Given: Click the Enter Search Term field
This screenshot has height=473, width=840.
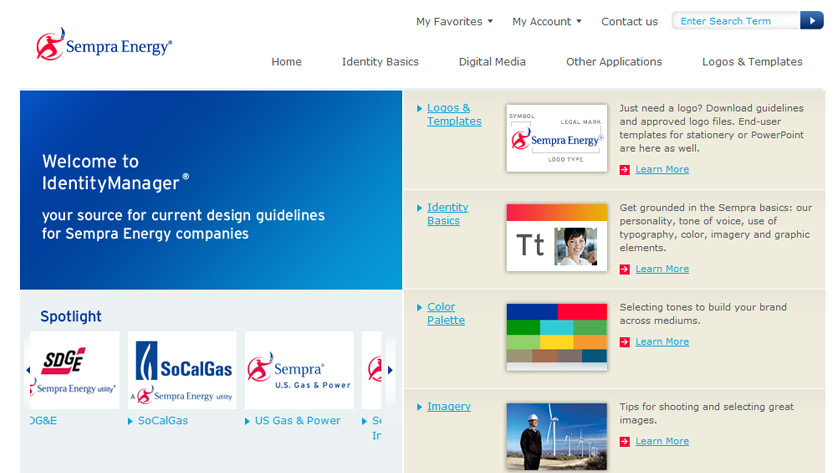Looking at the screenshot, I should tap(736, 21).
